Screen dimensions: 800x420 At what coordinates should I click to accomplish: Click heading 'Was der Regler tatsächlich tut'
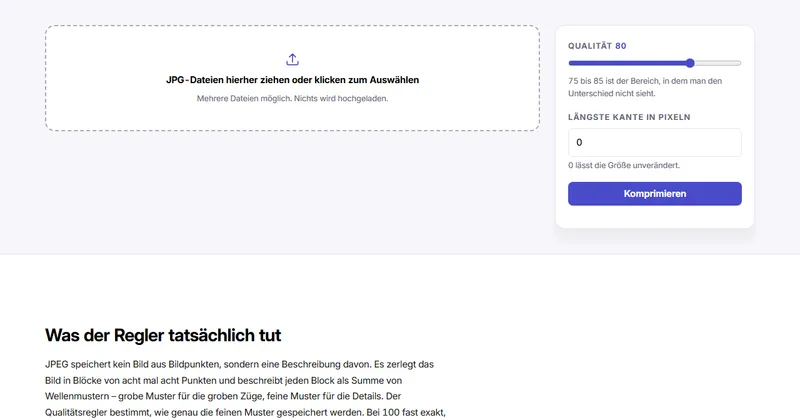pyautogui.click(x=163, y=335)
